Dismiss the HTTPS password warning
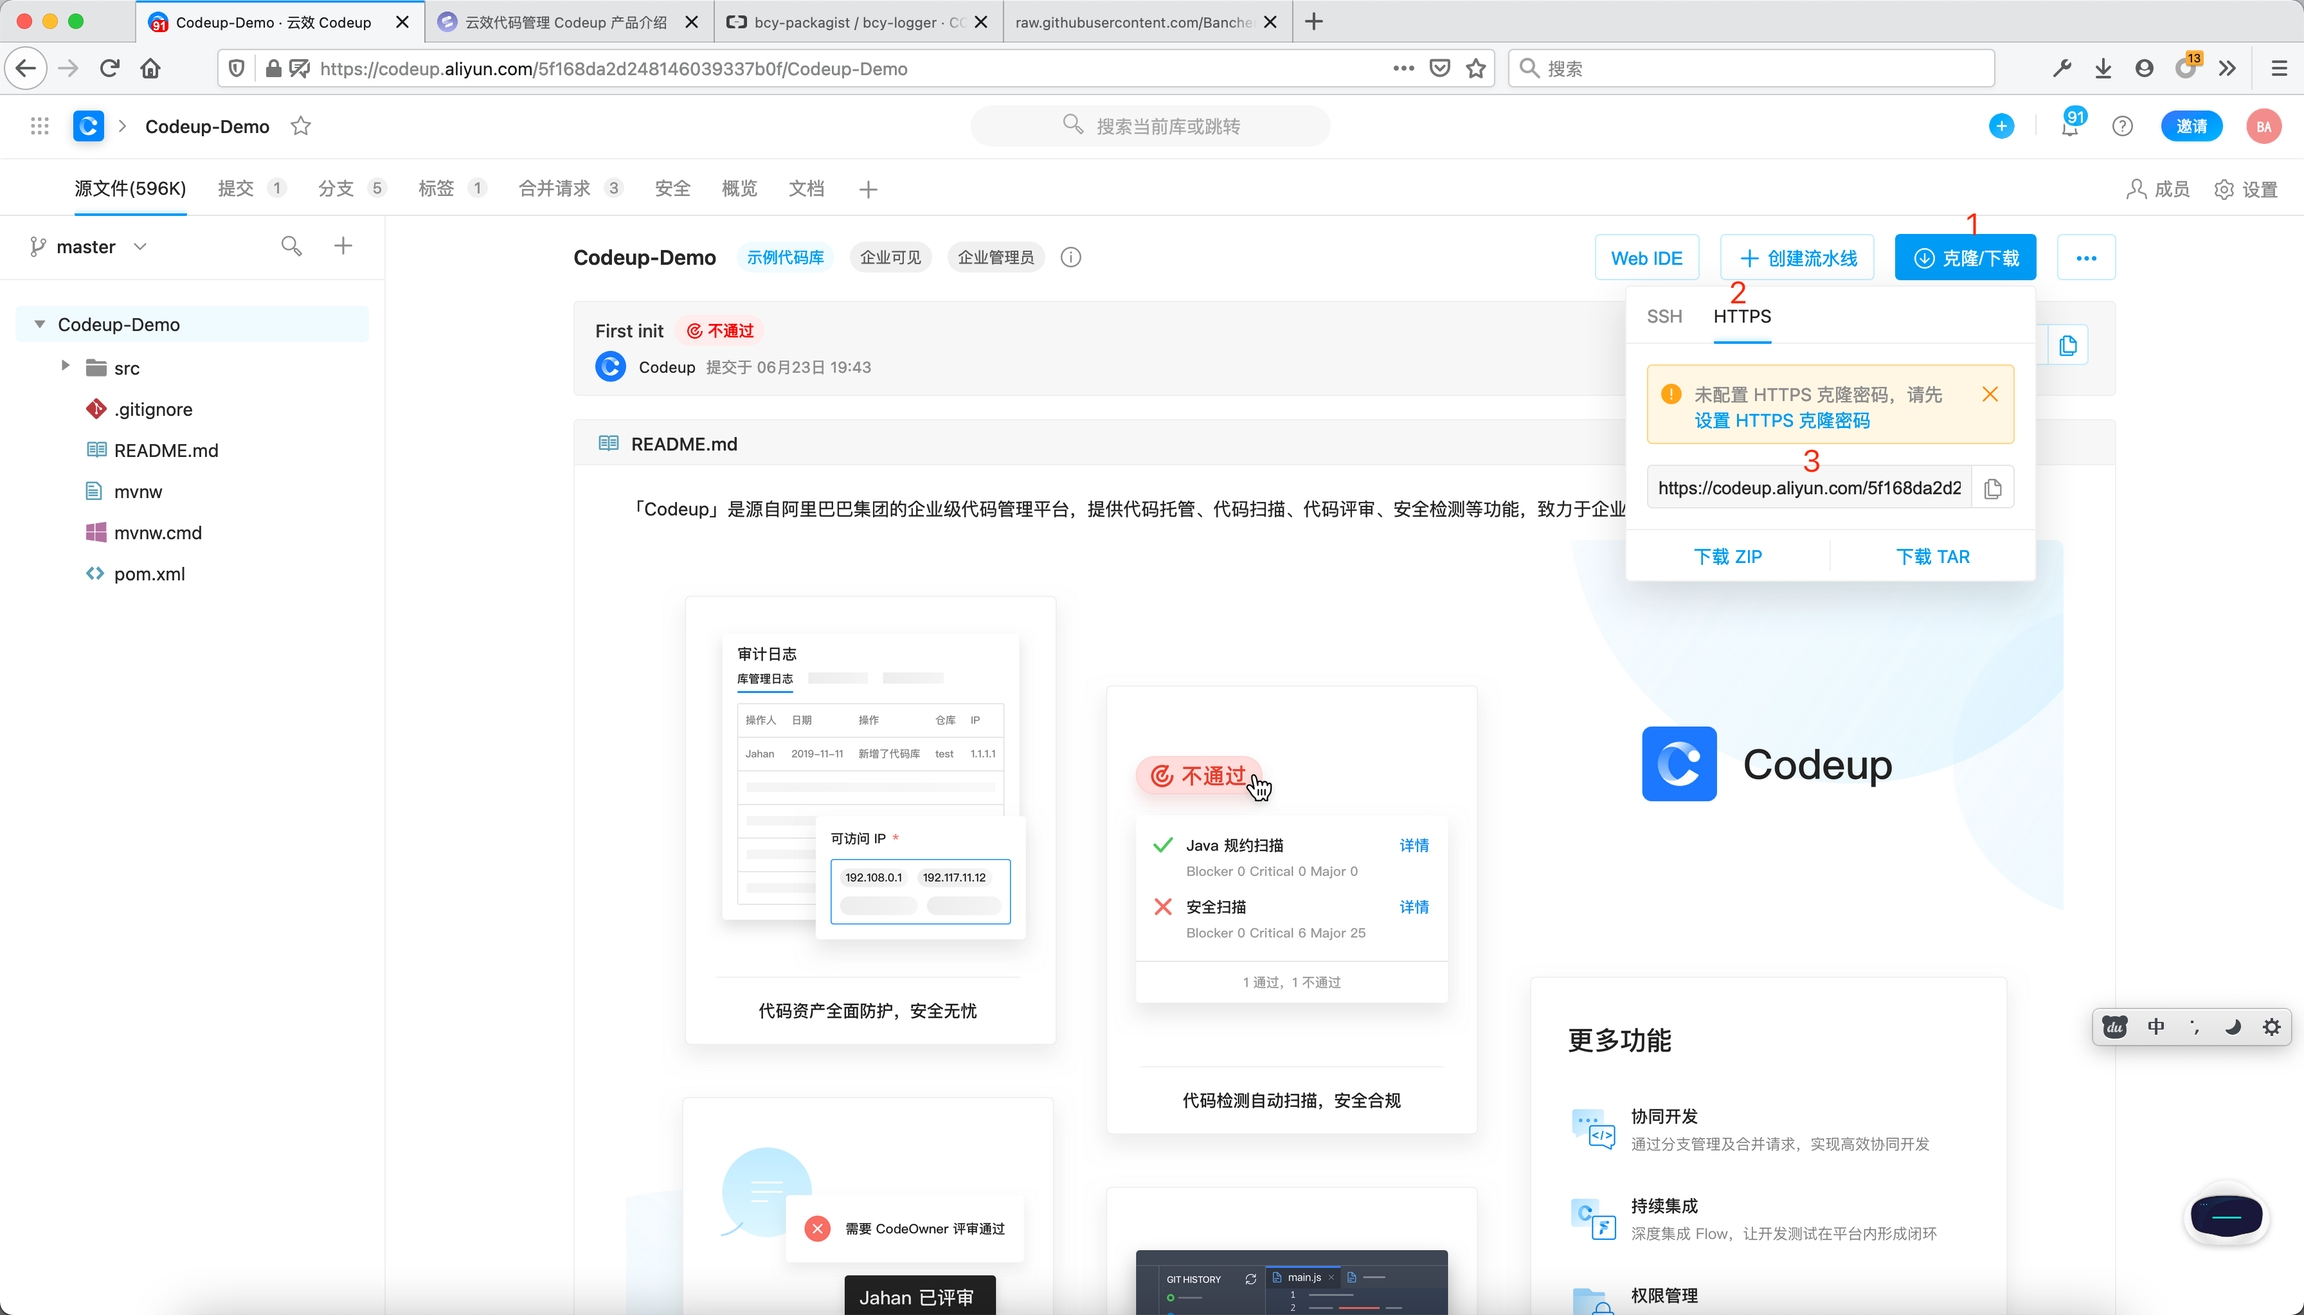The height and width of the screenshot is (1315, 2304). coord(1989,394)
